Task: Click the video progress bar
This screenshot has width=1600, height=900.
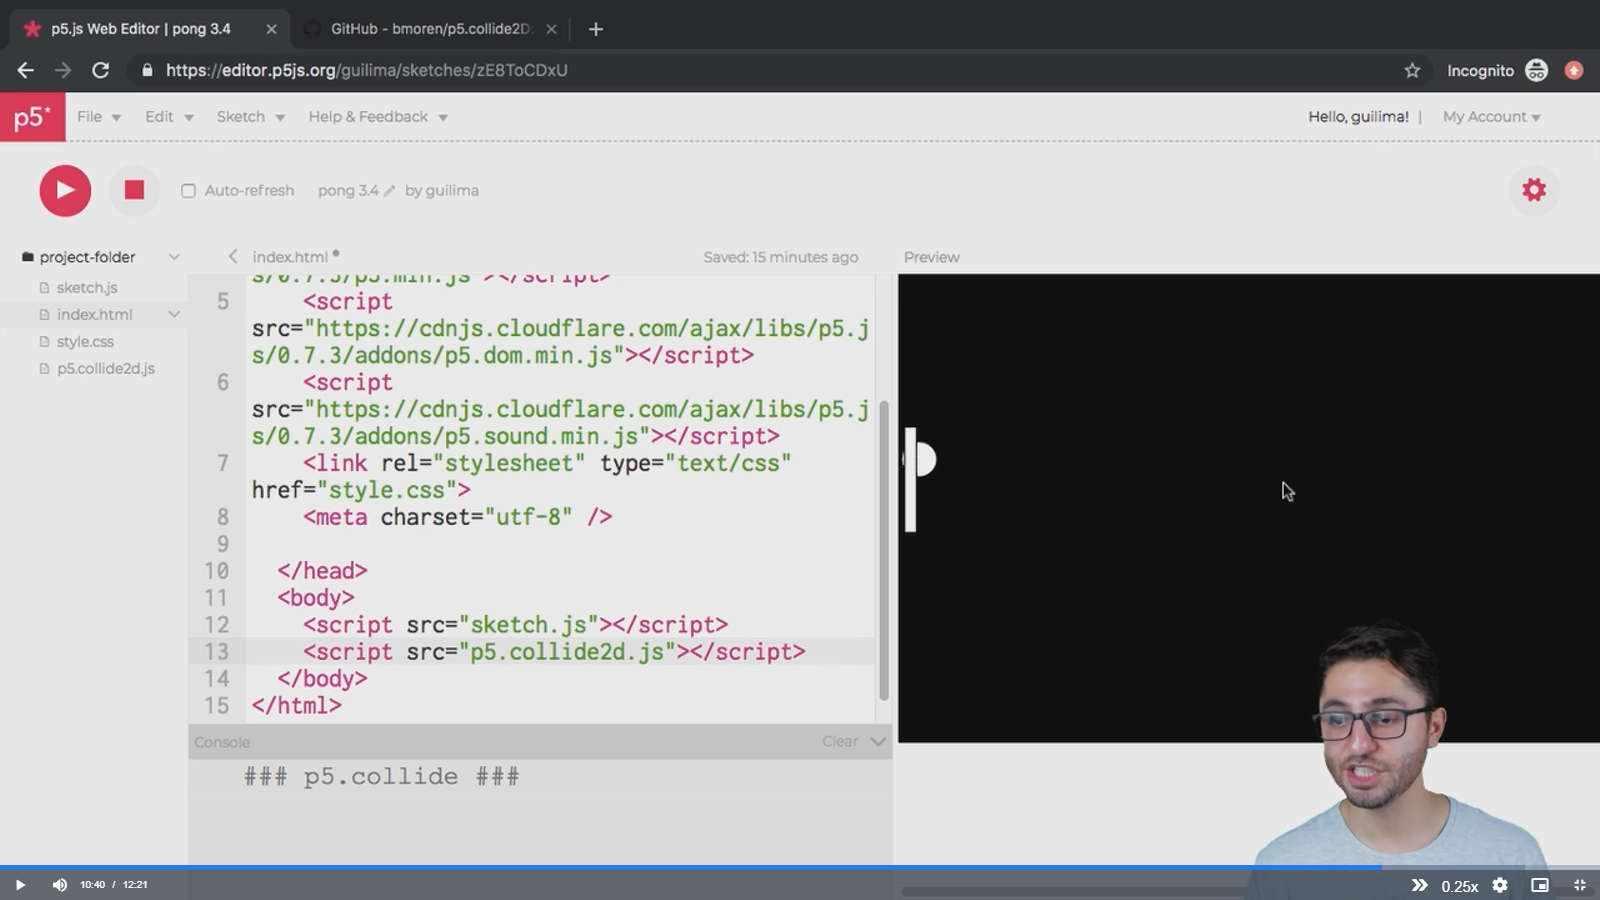Action: (x=800, y=867)
